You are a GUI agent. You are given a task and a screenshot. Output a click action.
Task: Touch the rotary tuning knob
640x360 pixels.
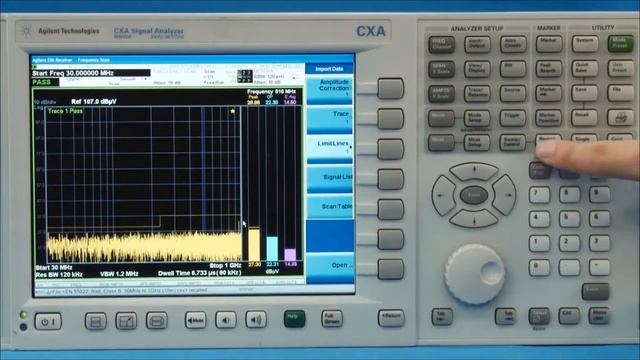tap(474, 274)
